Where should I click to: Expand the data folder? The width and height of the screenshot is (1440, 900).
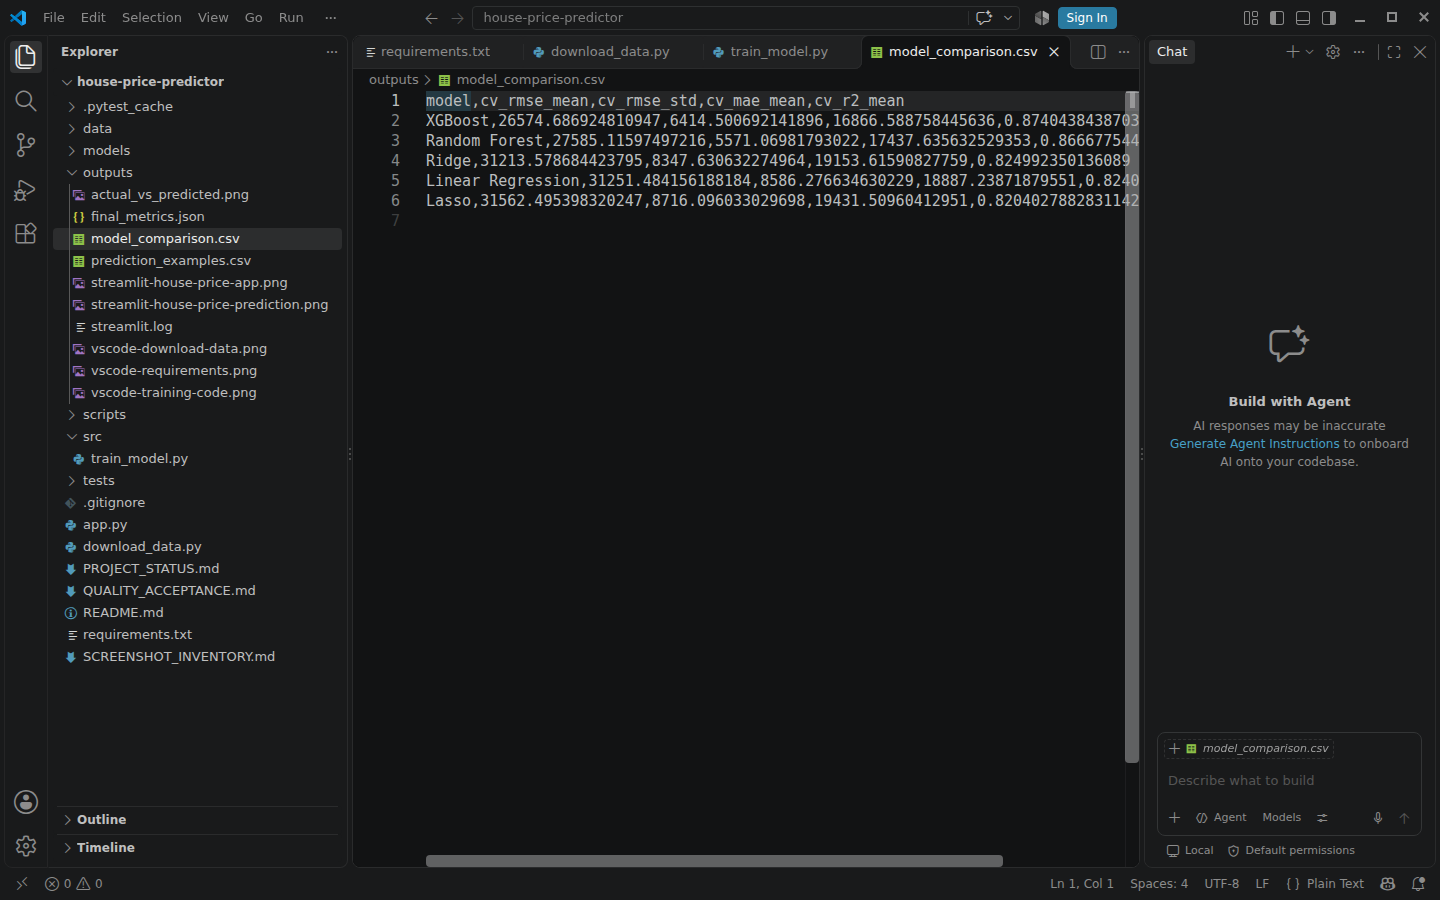point(72,129)
